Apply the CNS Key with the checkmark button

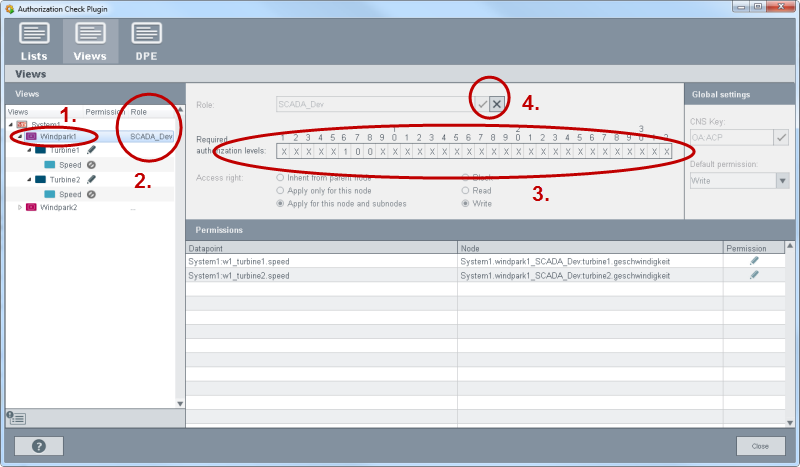[x=781, y=137]
